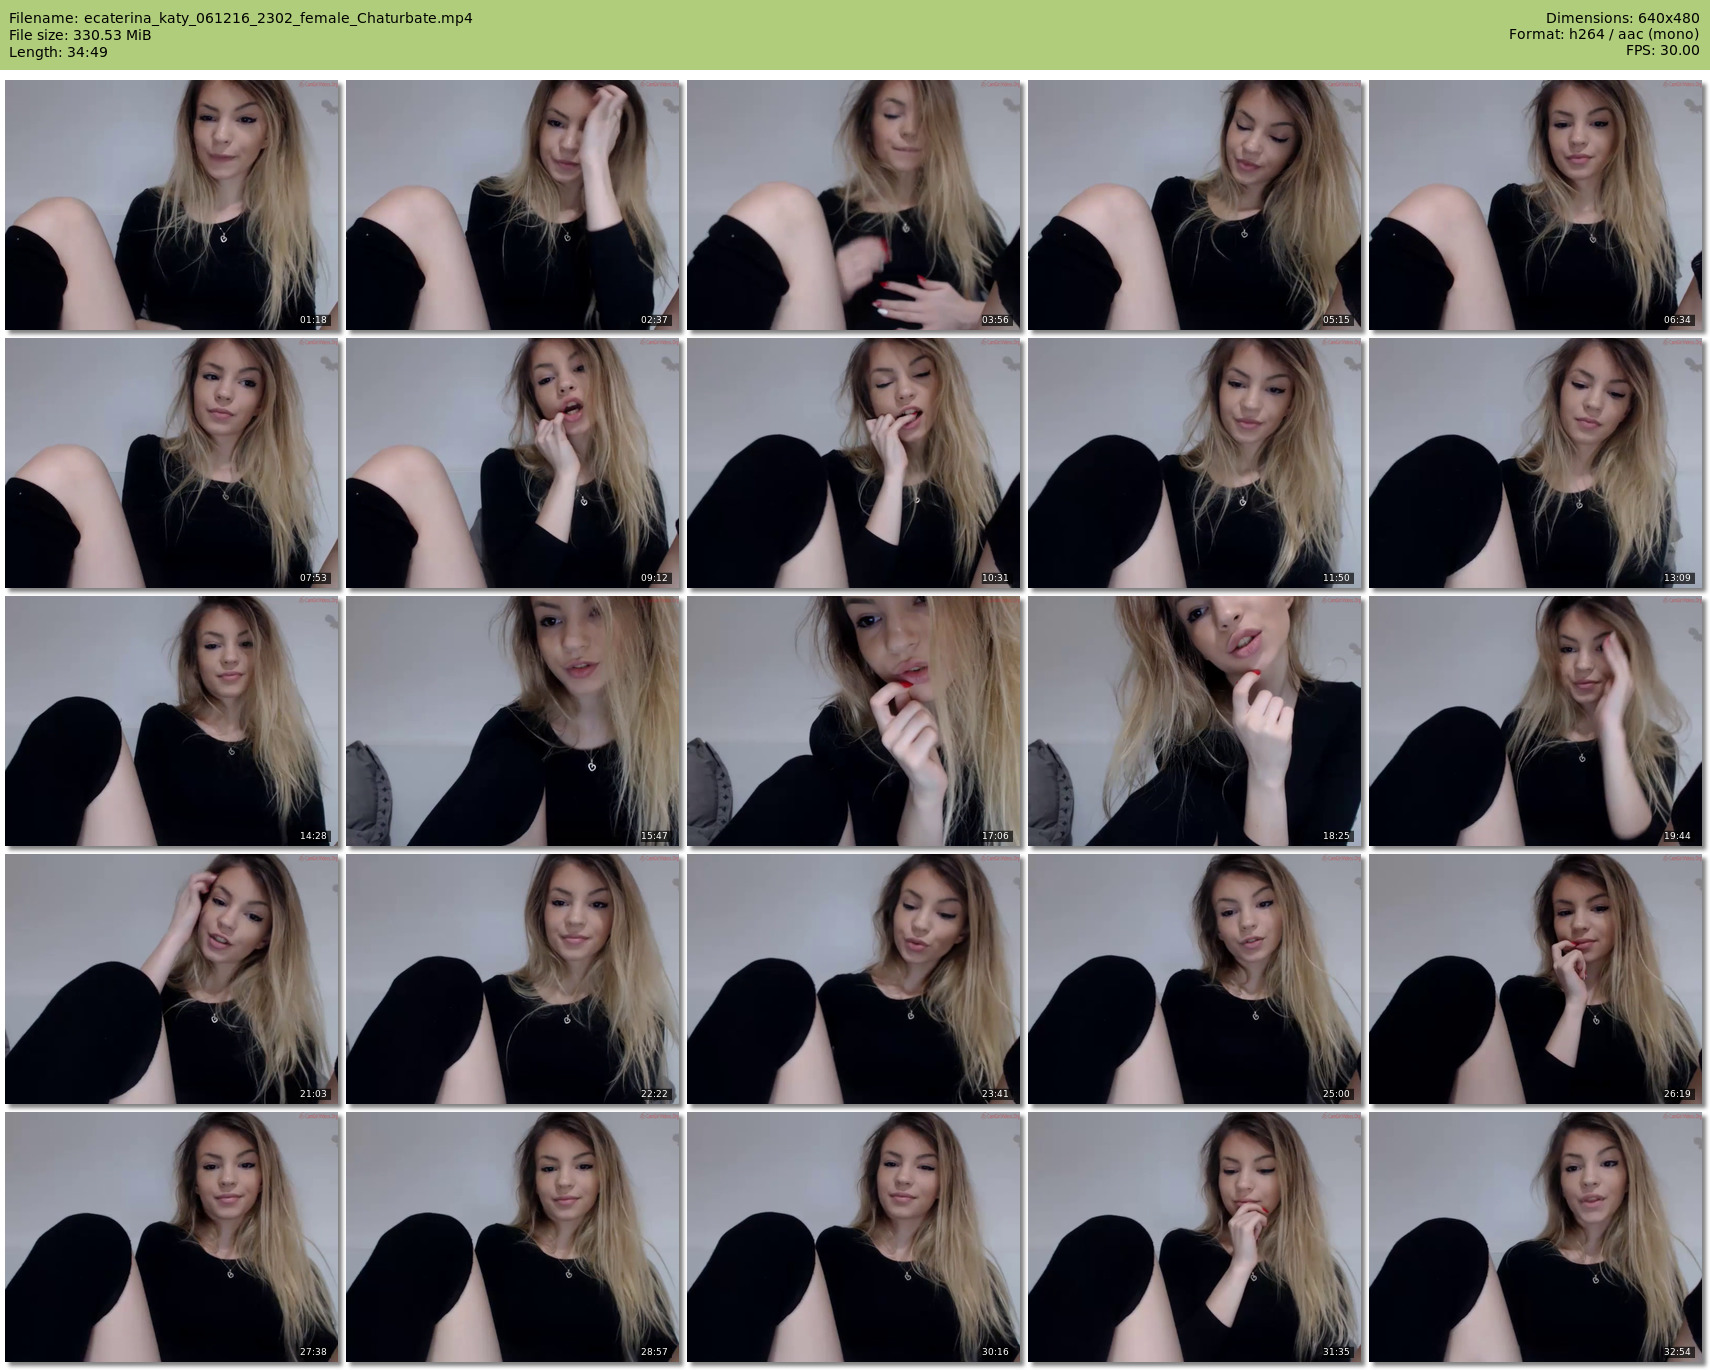Click the "Format: h264 / aac (mono)" text
1710x1370 pixels.
pos(1604,35)
